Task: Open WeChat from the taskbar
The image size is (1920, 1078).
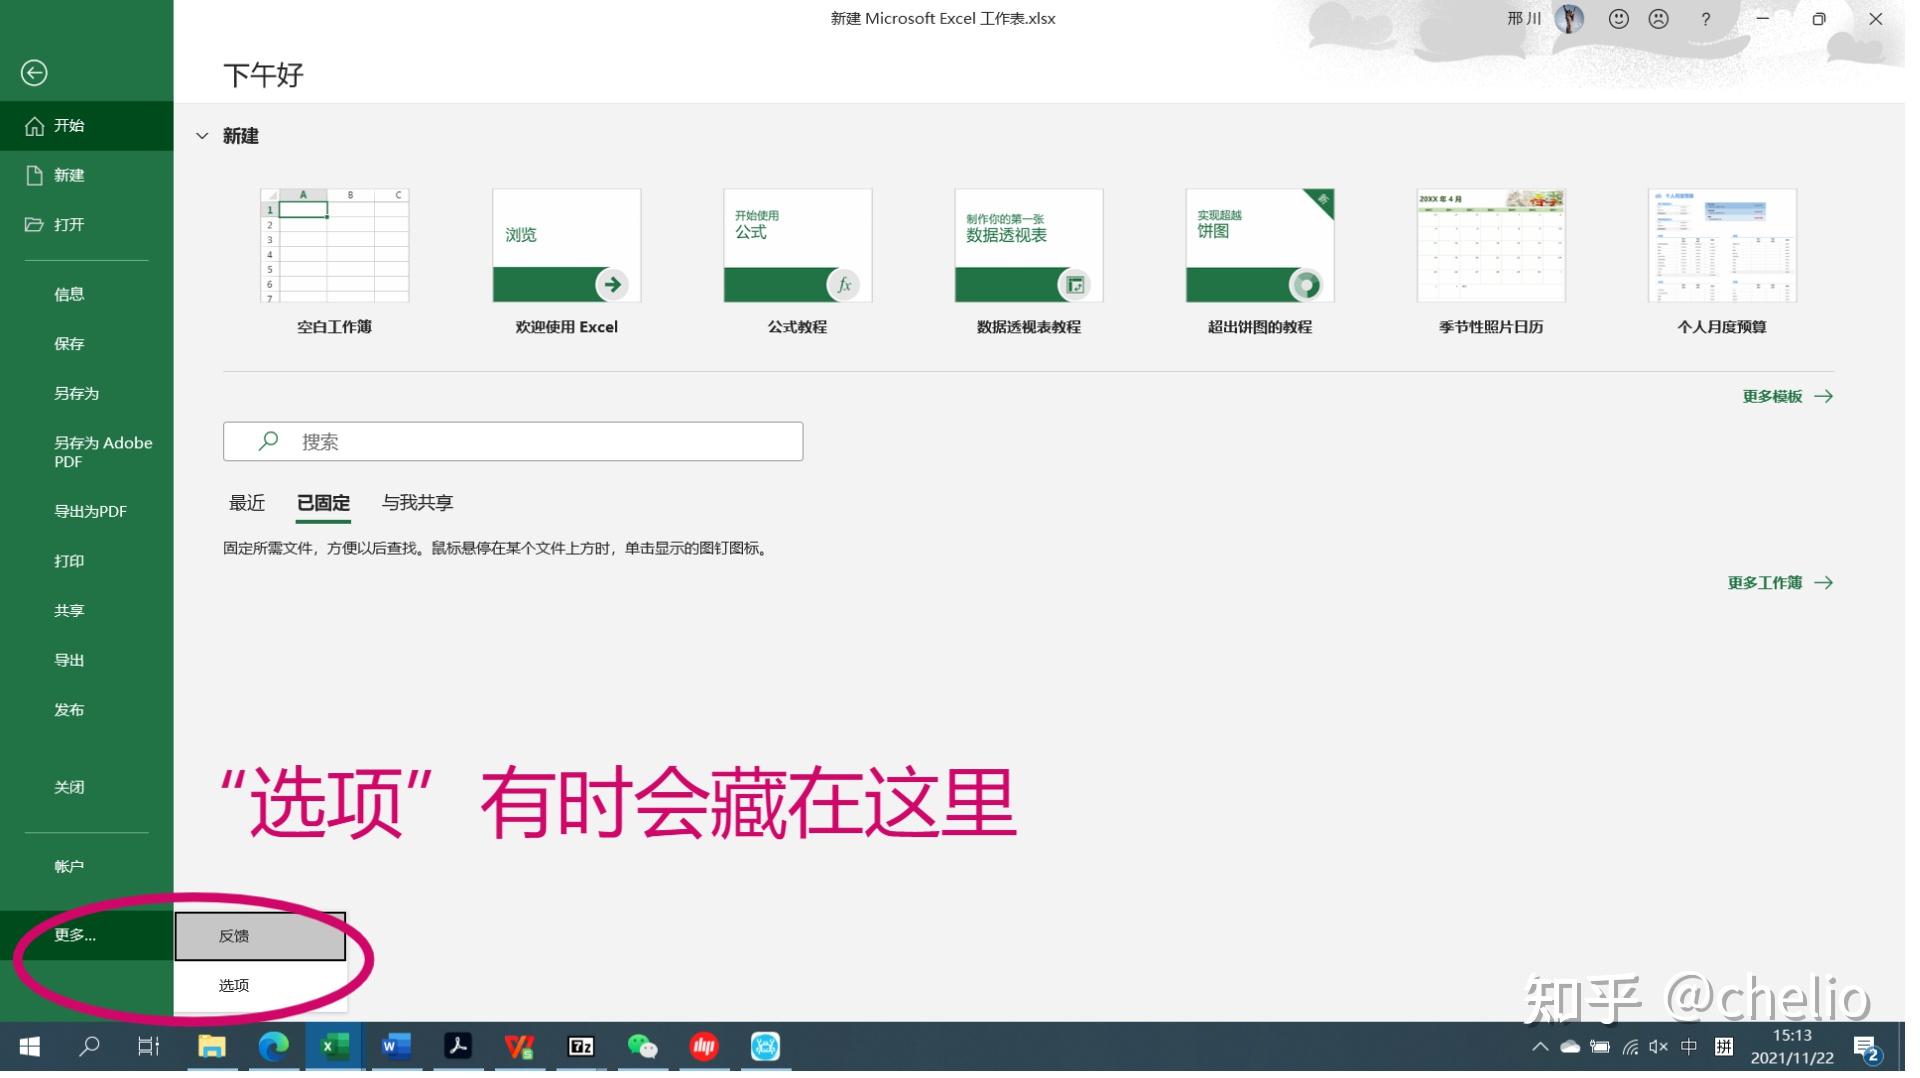Action: [642, 1046]
